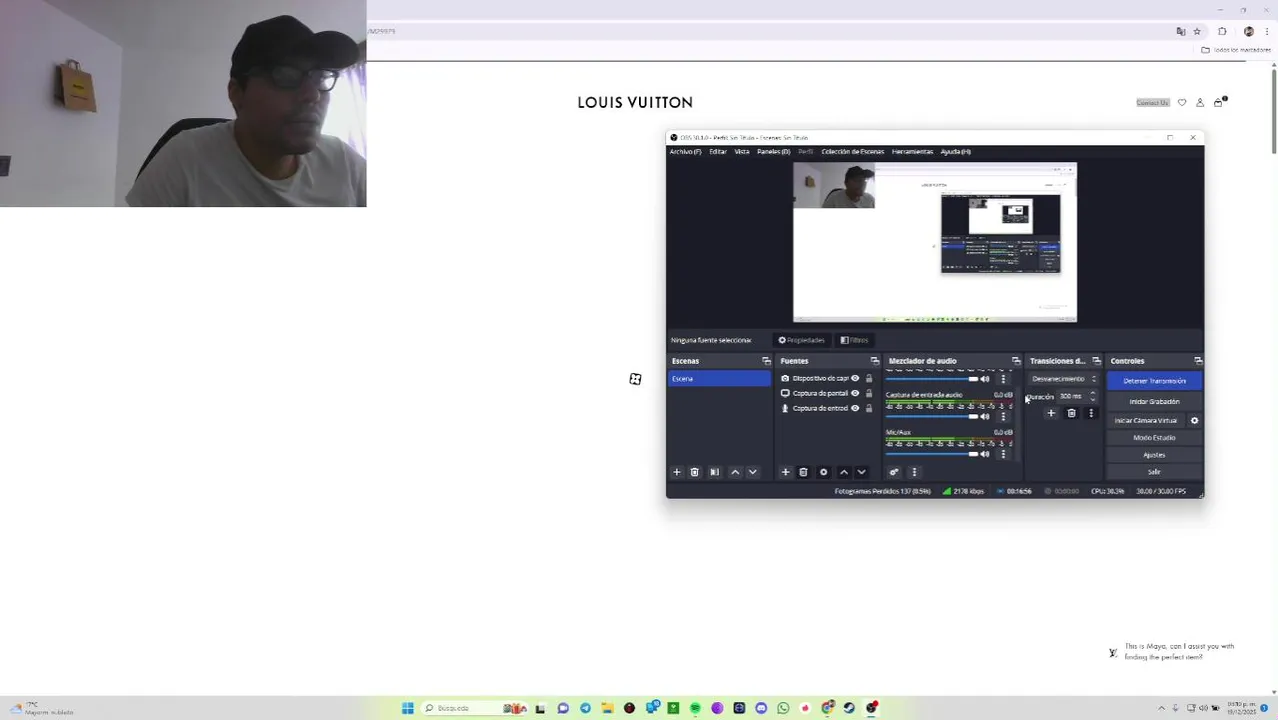Add a new scene with the Escenas plus icon
Viewport: 1278px width, 720px height.
point(676,472)
